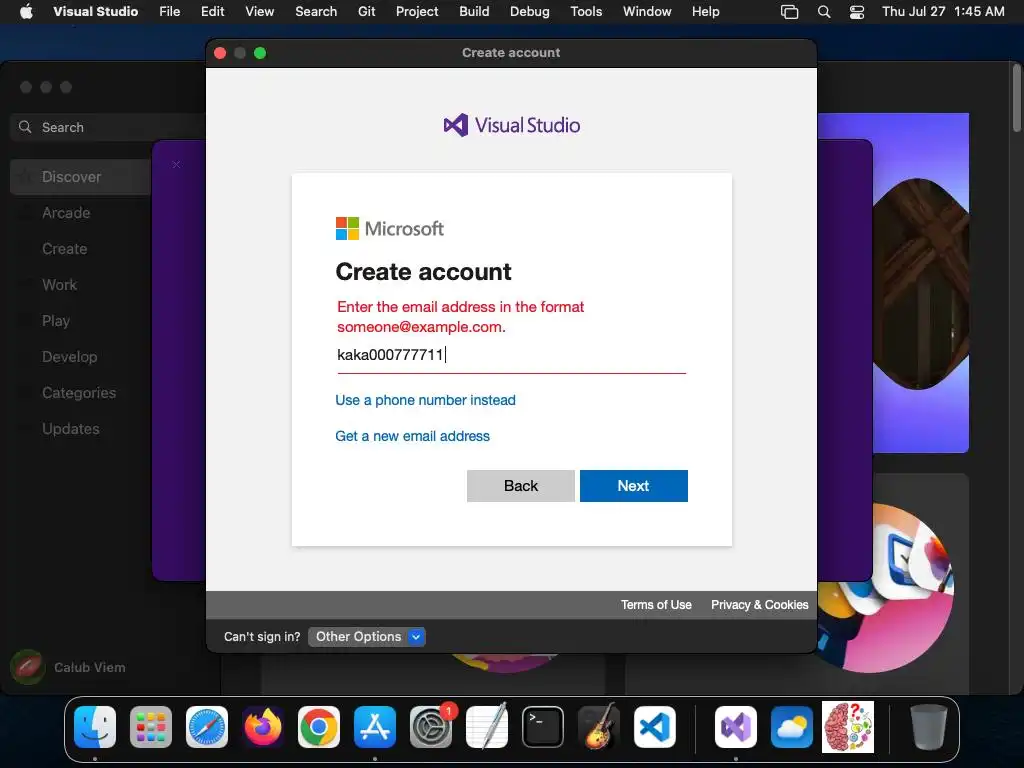Click the Visual Studio logo in dialog

pyautogui.click(x=511, y=125)
